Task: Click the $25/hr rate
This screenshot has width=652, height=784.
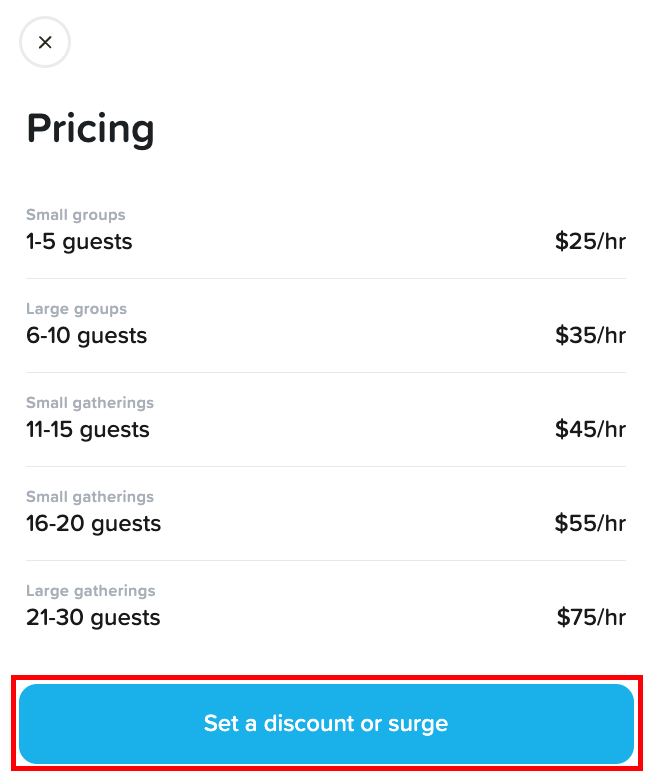Action: click(590, 242)
